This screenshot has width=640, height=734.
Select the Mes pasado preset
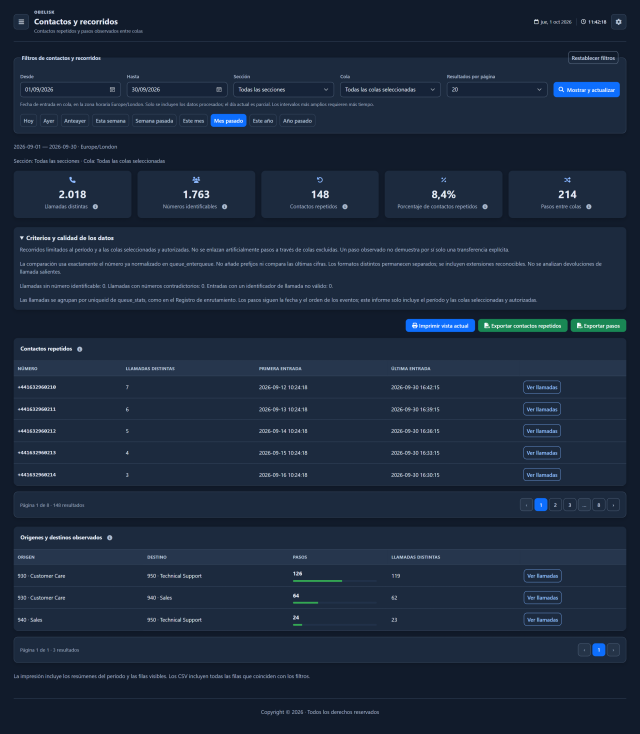pyautogui.click(x=228, y=121)
